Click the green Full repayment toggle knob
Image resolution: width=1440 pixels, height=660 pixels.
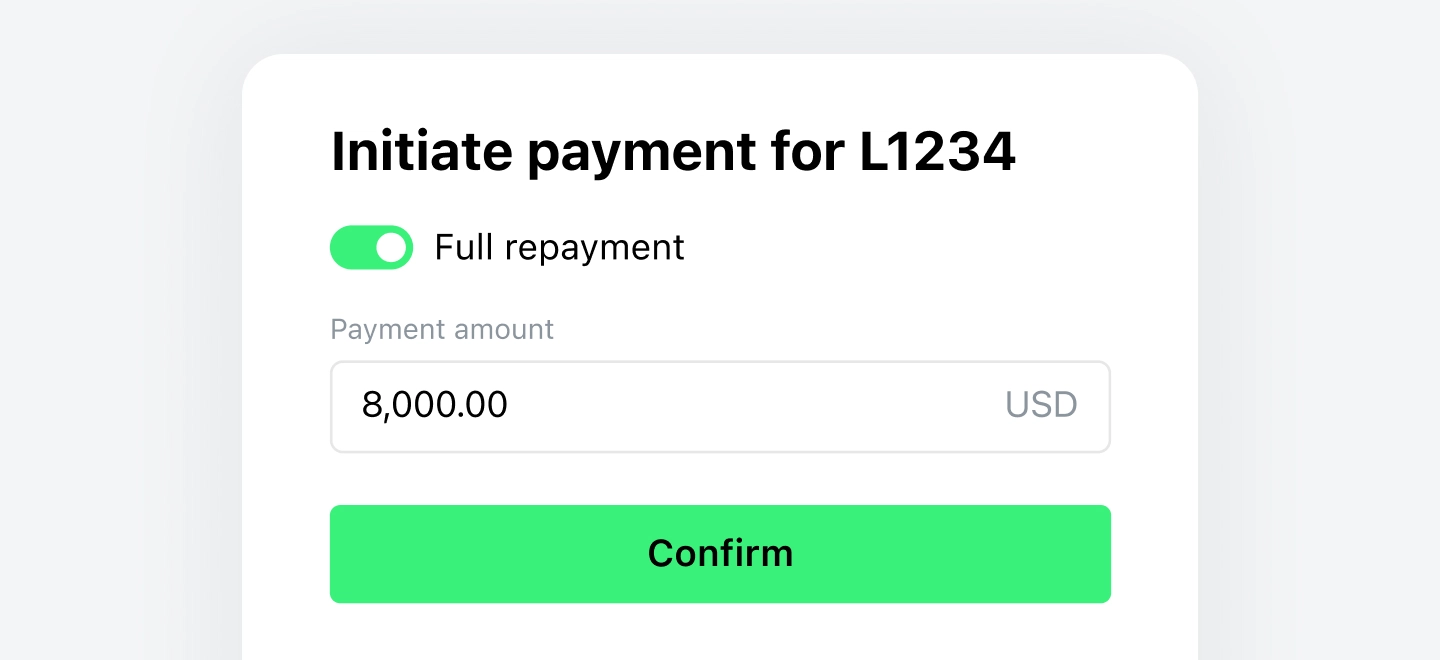(390, 247)
